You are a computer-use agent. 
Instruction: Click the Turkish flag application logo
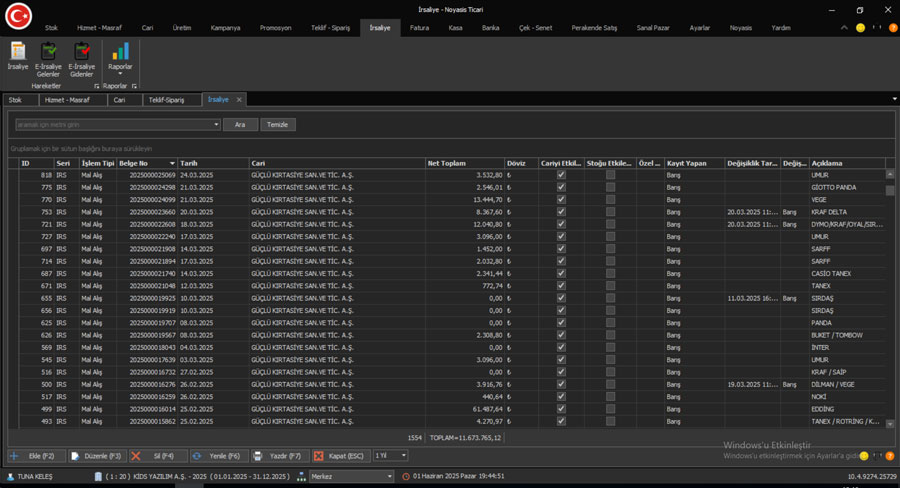coord(18,16)
